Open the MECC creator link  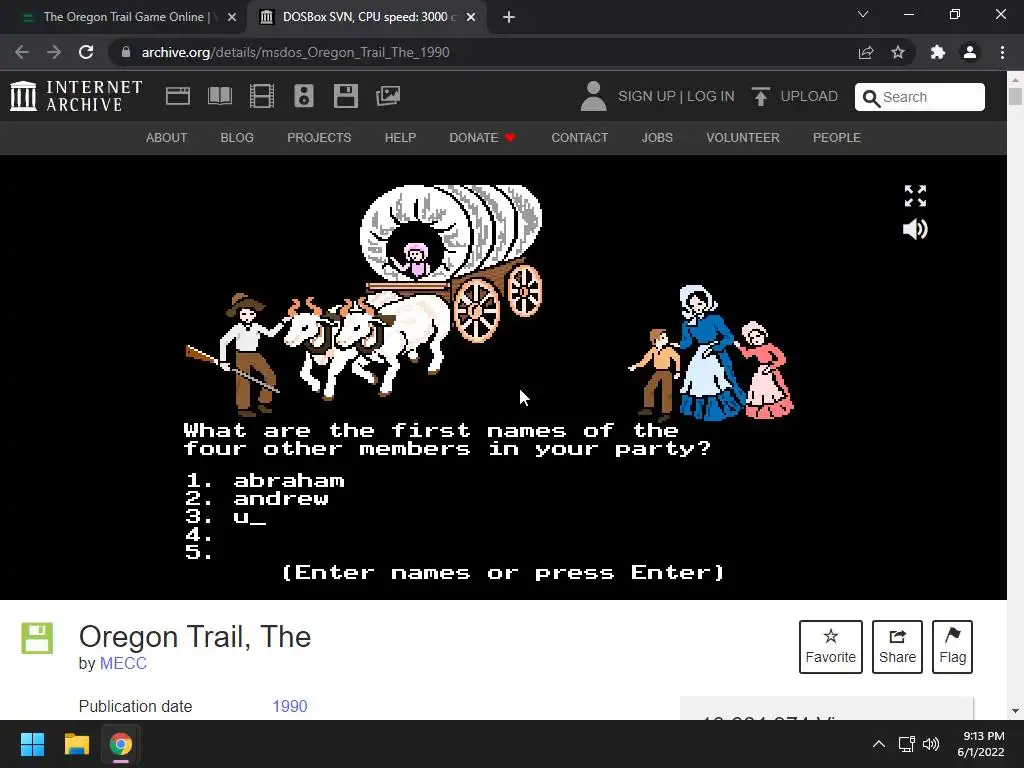click(123, 664)
